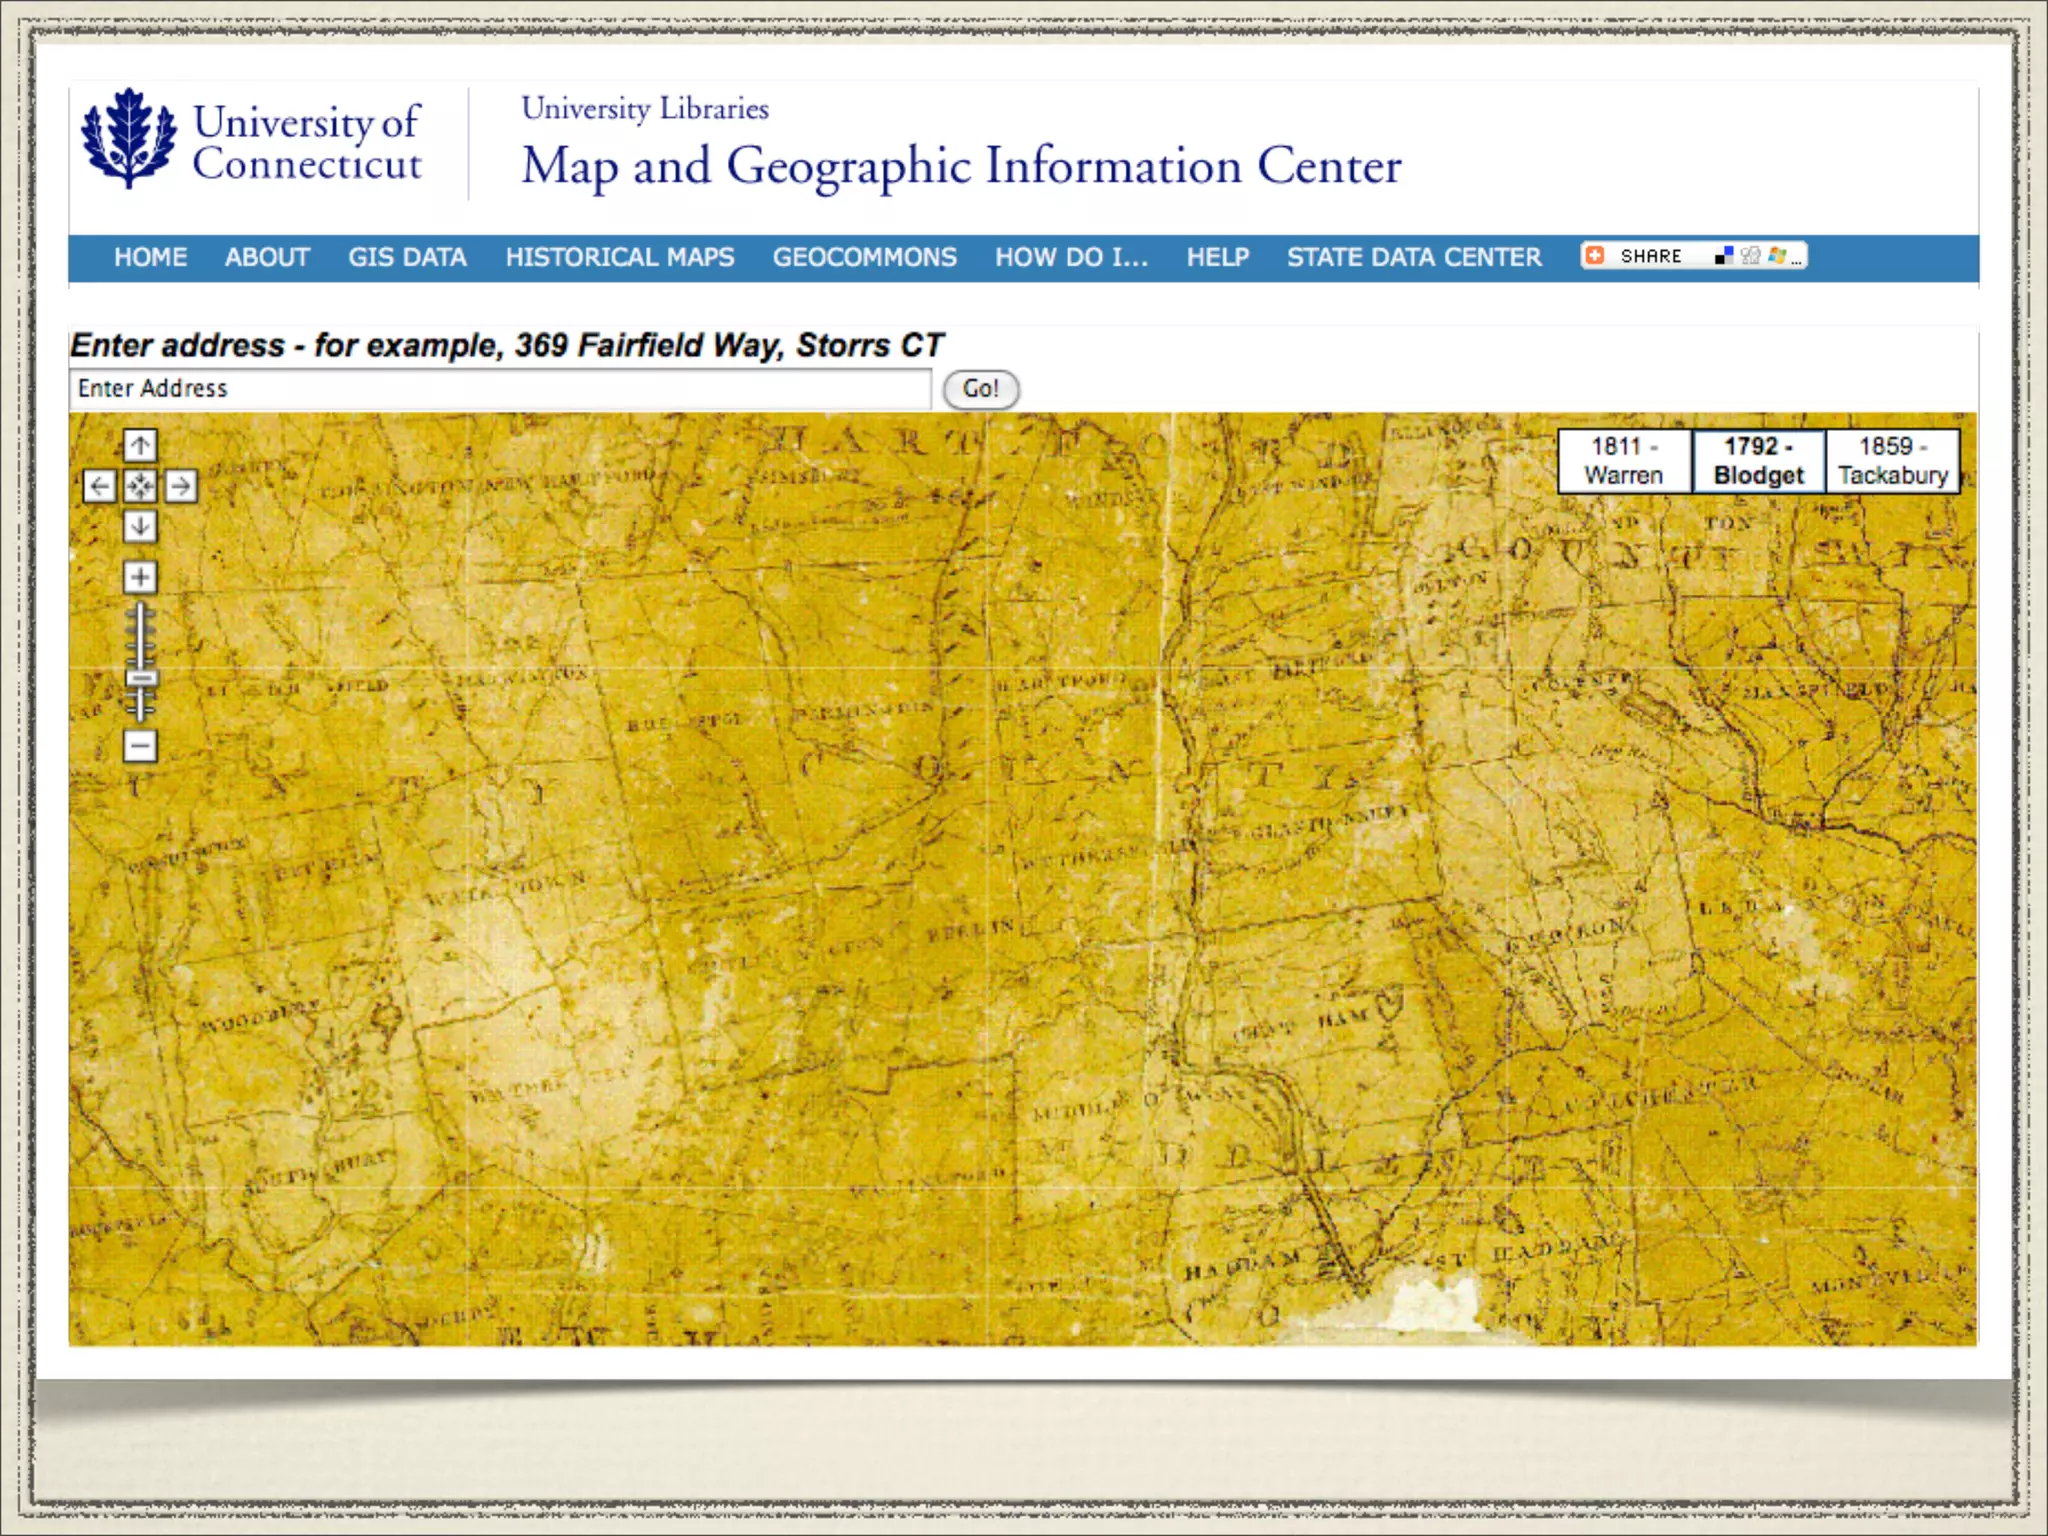Switch map layer to 1859 Tackabury
This screenshot has height=1536, width=2048.
click(x=1892, y=461)
